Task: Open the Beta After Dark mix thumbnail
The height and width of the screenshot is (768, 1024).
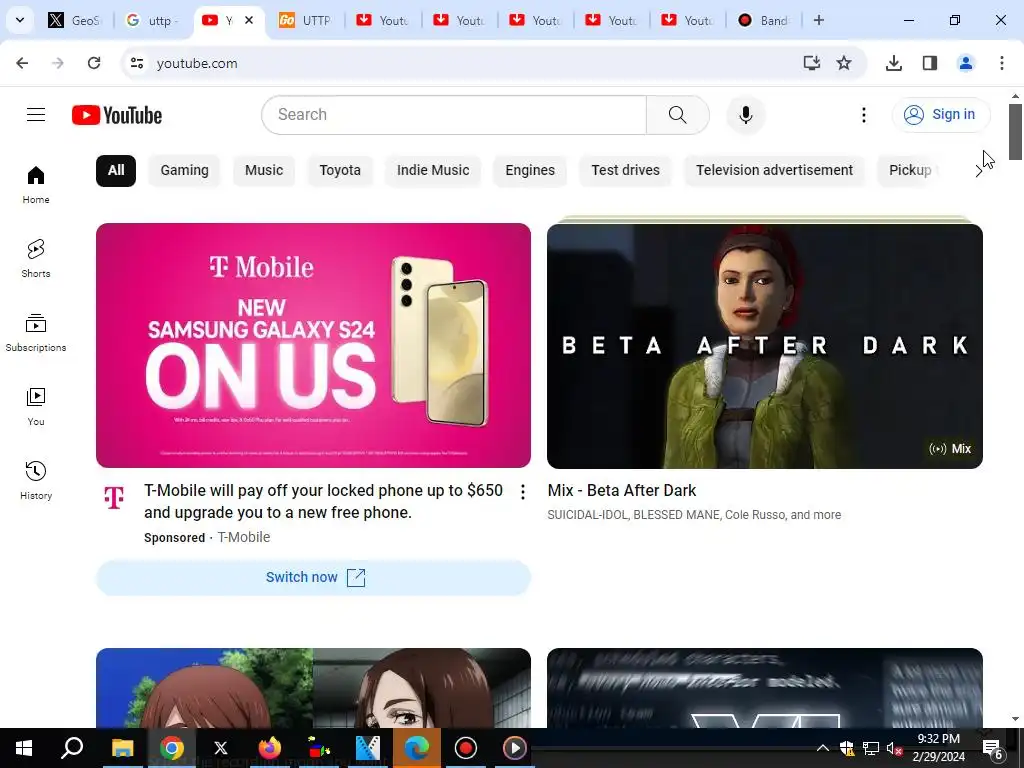Action: tap(765, 345)
